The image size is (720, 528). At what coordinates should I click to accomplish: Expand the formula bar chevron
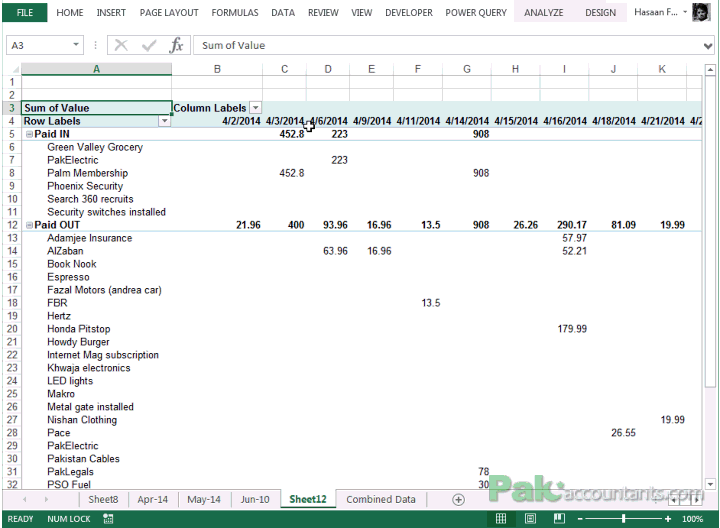708,45
